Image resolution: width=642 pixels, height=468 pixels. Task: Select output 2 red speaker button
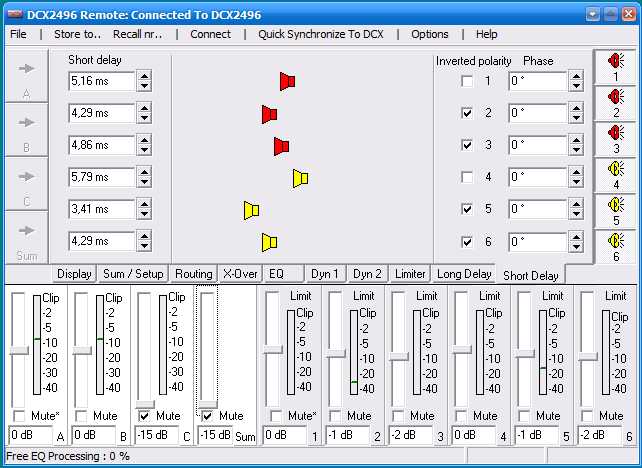[x=616, y=104]
